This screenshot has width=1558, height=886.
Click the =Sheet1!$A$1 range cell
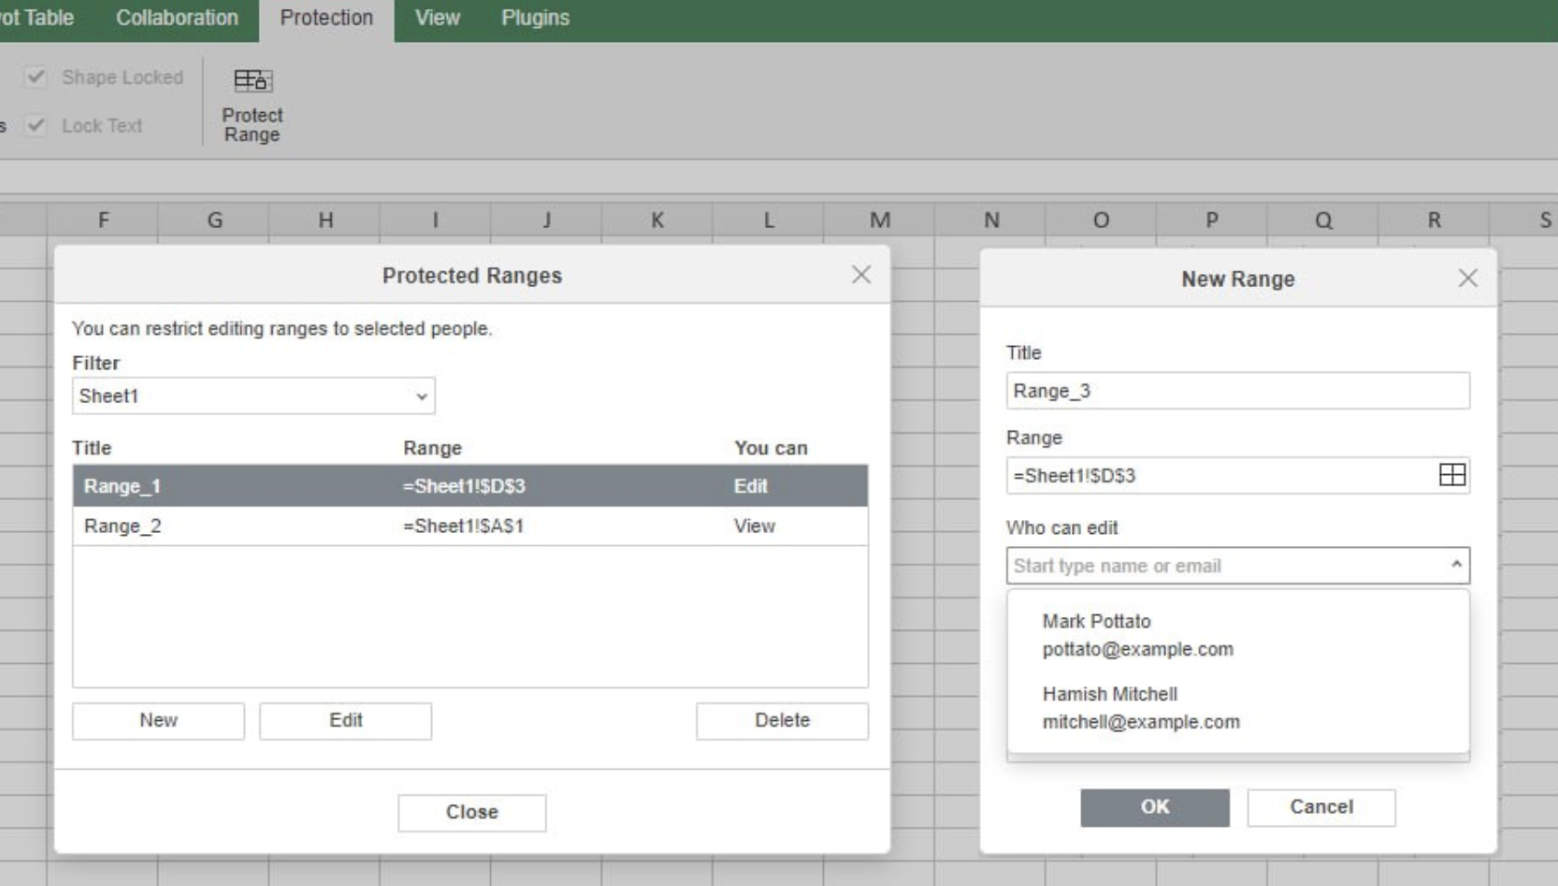click(463, 526)
